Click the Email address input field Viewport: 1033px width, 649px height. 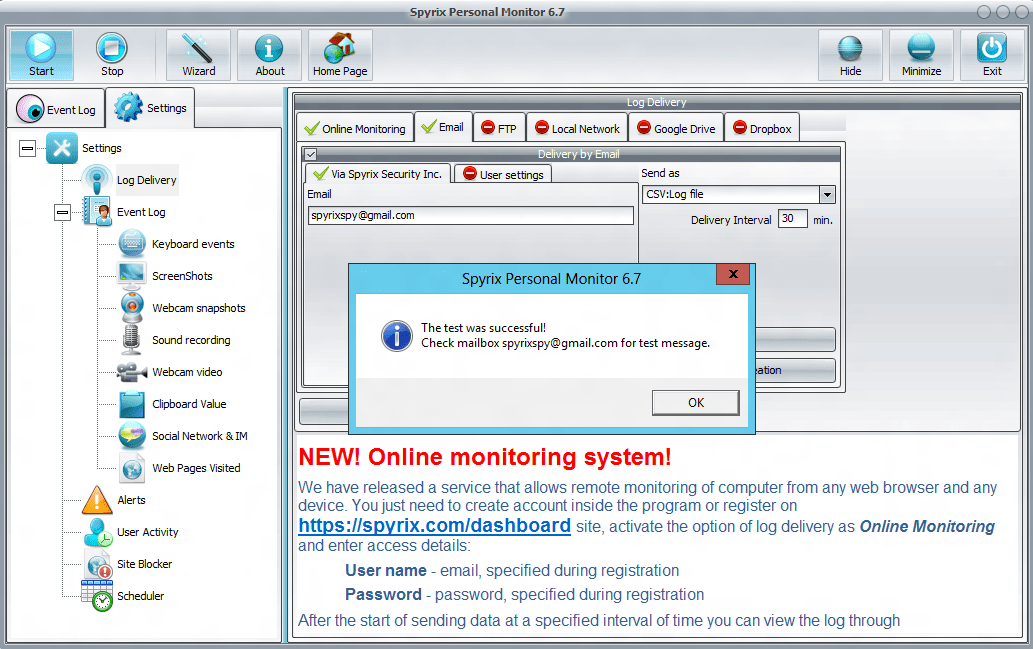[x=471, y=215]
